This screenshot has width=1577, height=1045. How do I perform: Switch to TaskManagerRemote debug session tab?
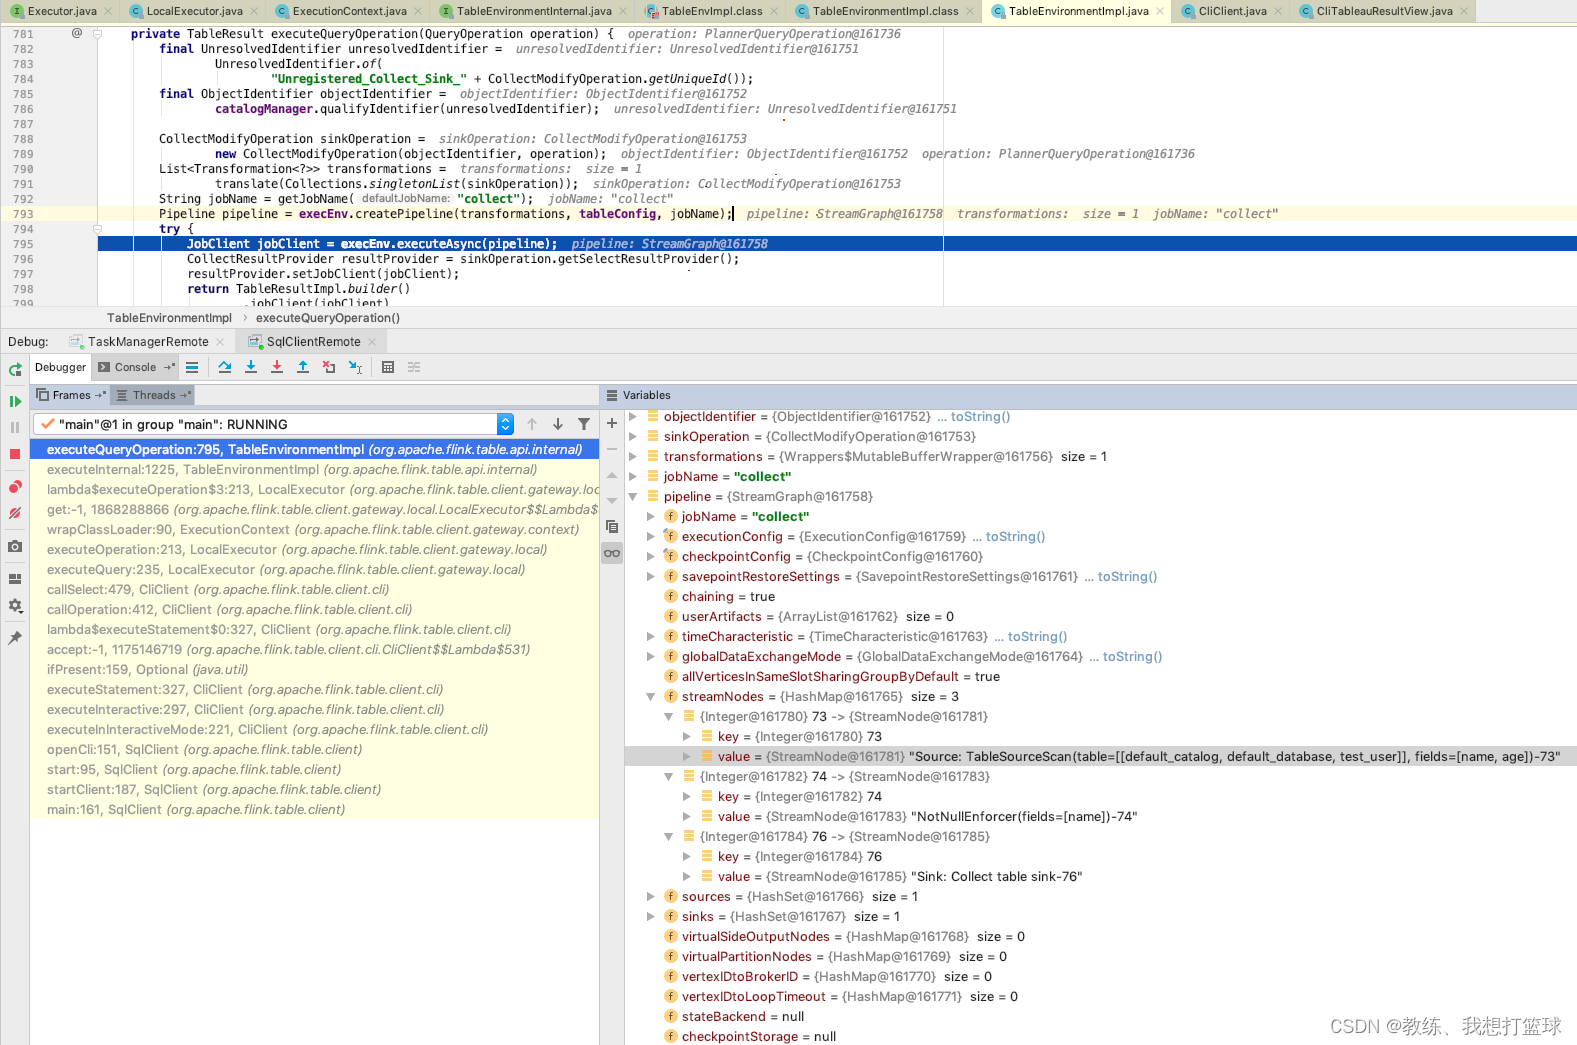[x=148, y=341]
